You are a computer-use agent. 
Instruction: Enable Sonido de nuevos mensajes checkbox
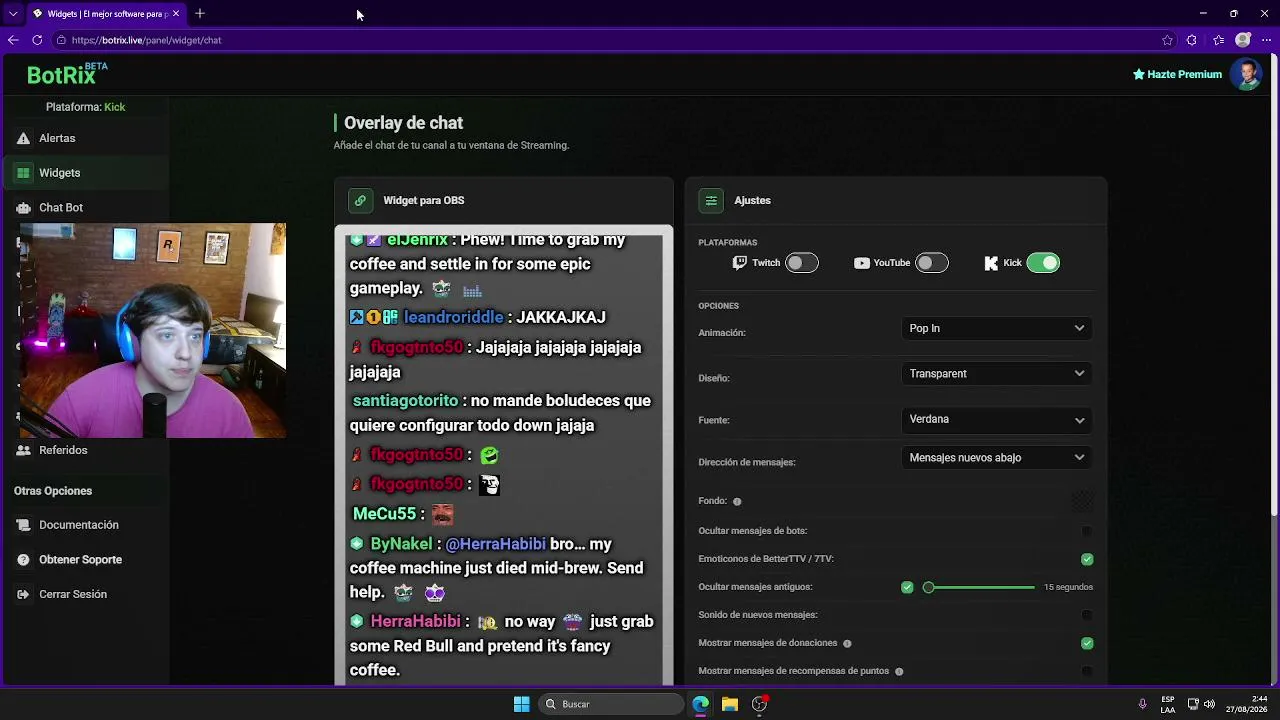(1087, 615)
